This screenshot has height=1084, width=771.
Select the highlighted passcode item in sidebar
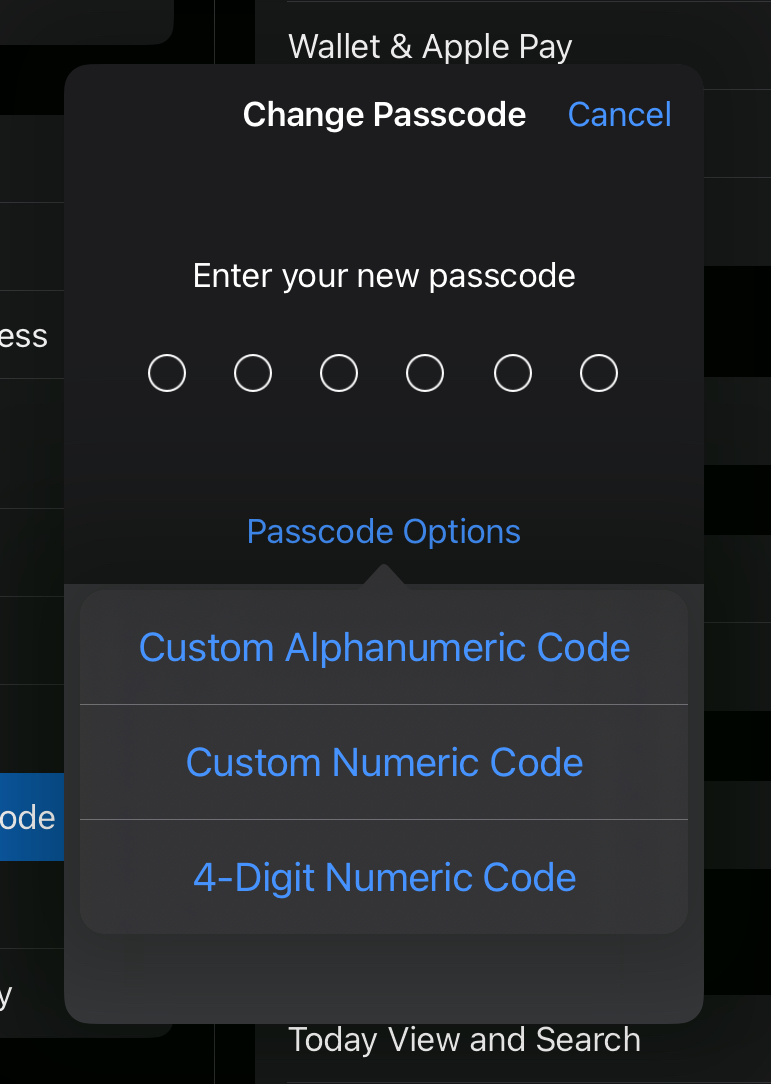(x=30, y=817)
